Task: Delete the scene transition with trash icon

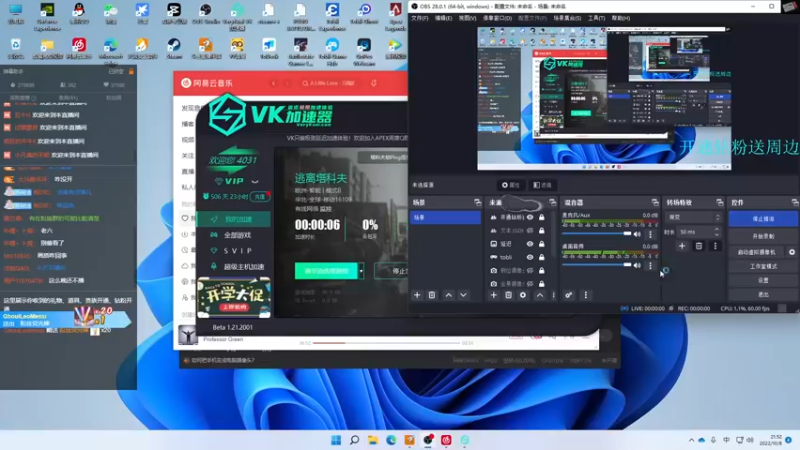Action: (x=699, y=246)
